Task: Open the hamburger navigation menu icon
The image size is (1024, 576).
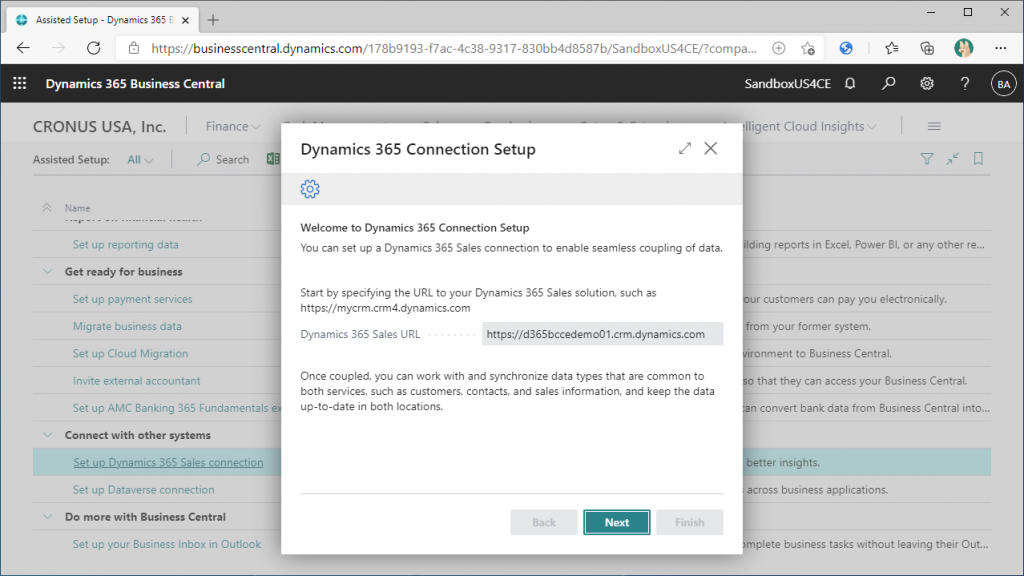Action: [x=934, y=126]
